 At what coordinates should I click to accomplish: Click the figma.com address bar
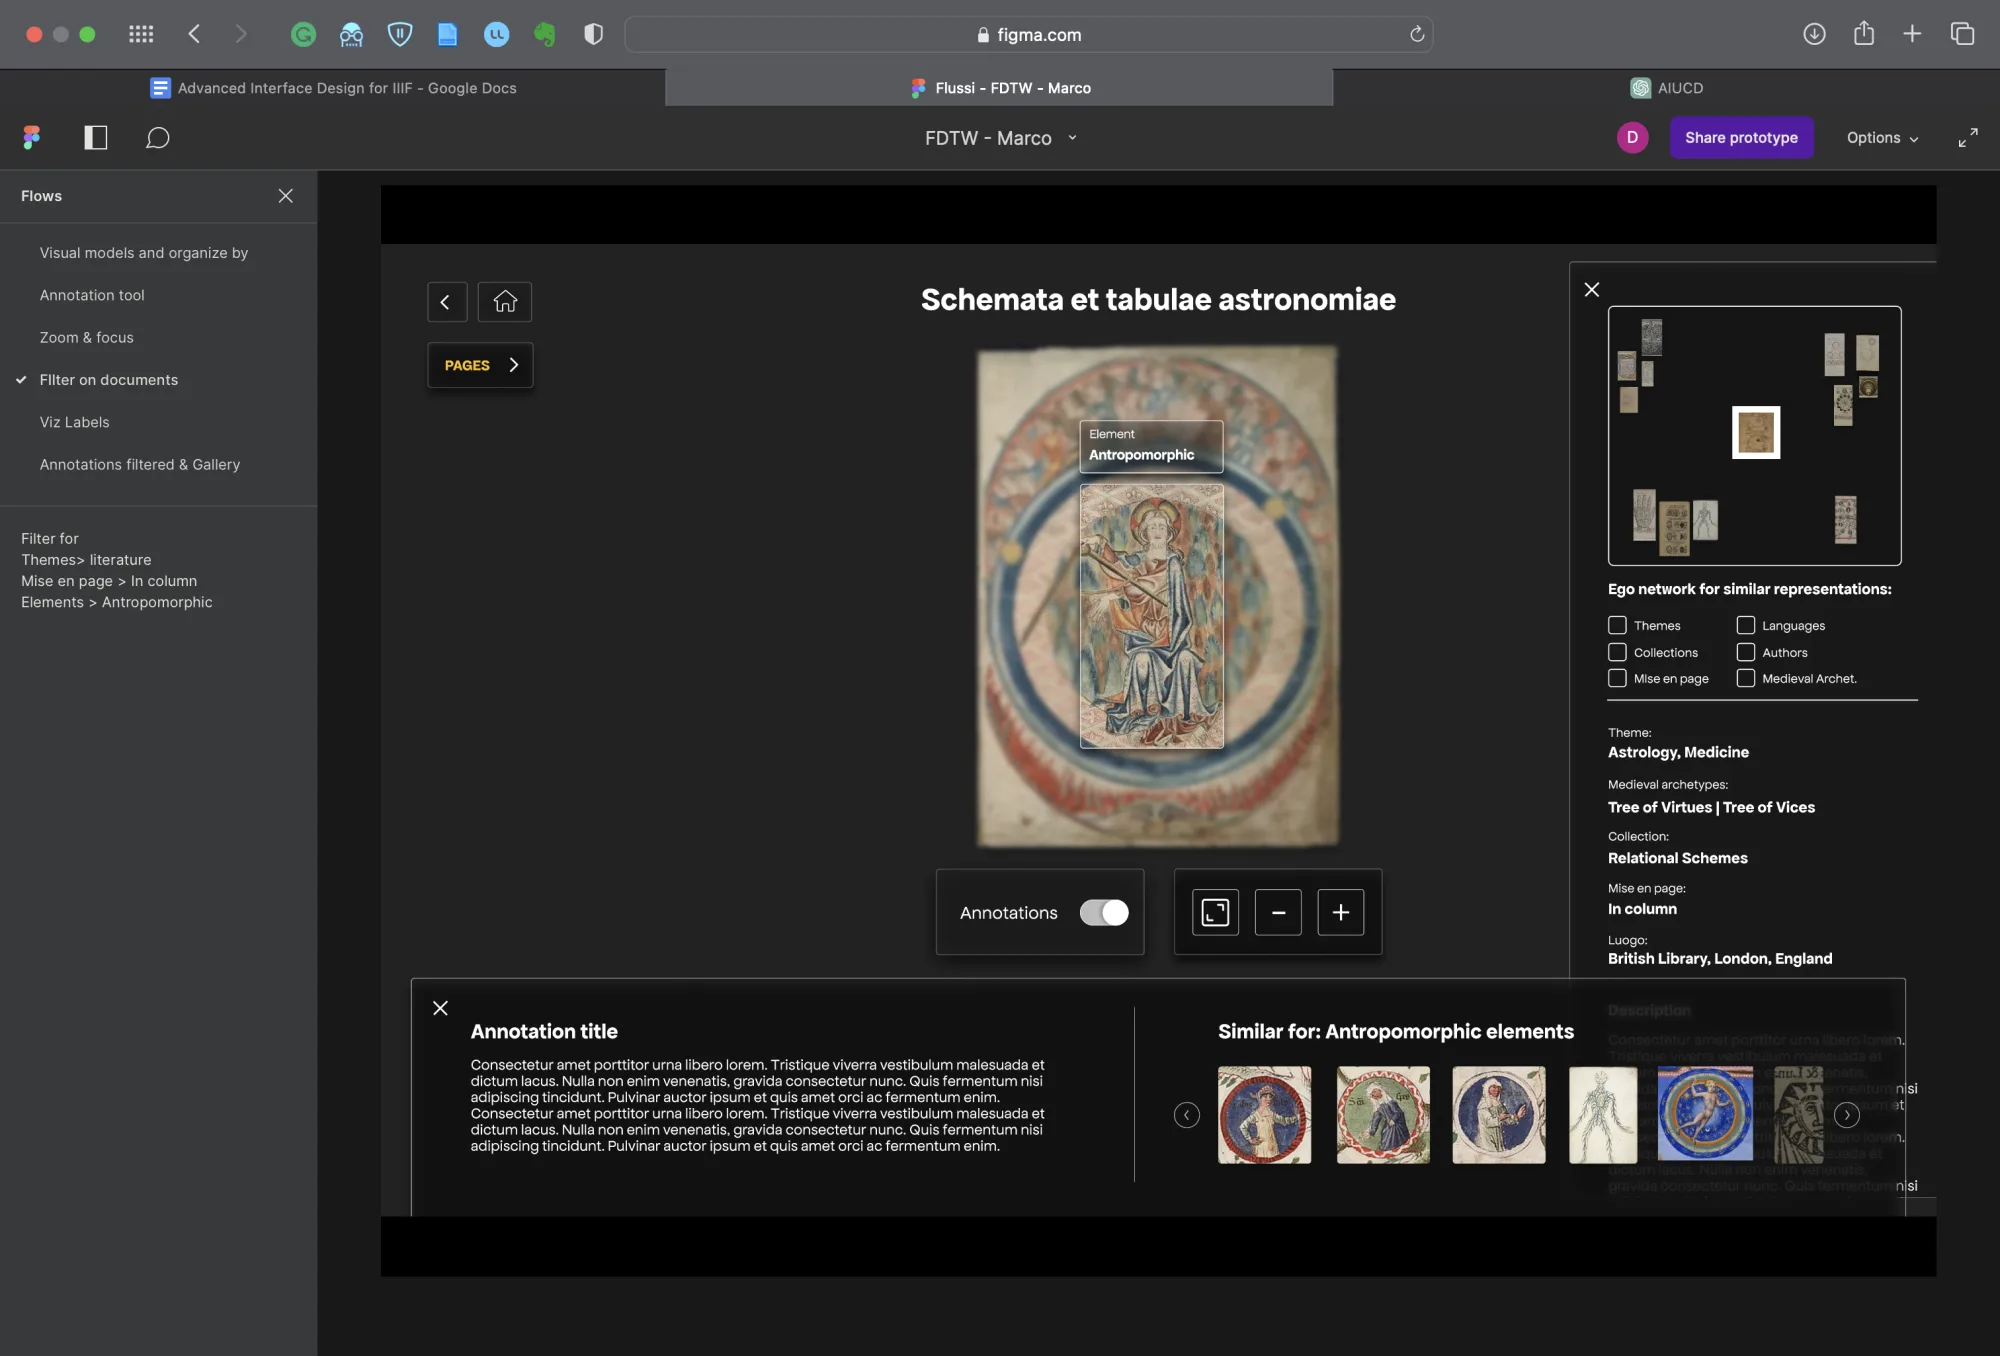click(x=1028, y=35)
